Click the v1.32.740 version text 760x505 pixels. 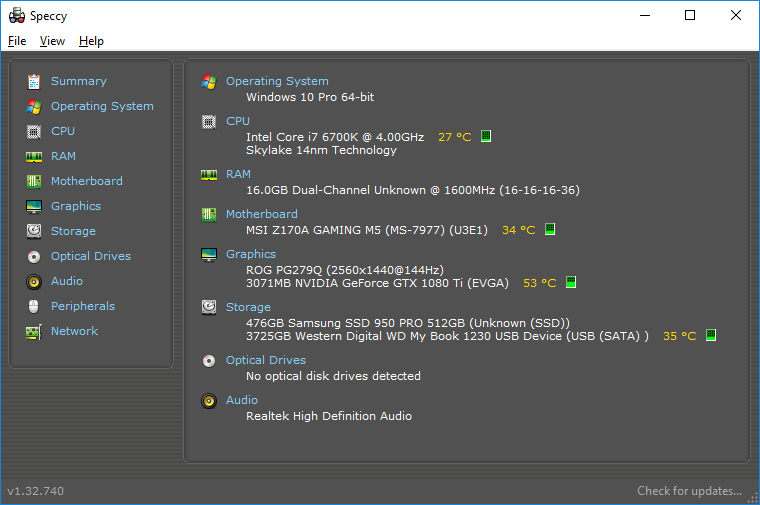coord(35,491)
